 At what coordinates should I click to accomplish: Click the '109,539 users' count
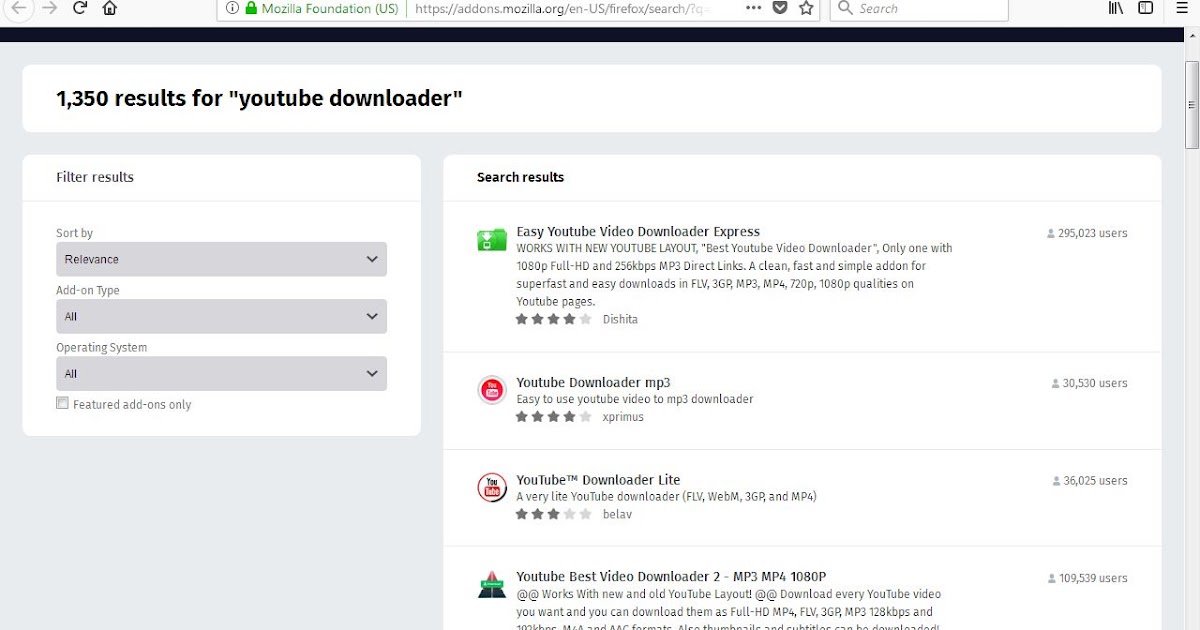coord(1093,578)
